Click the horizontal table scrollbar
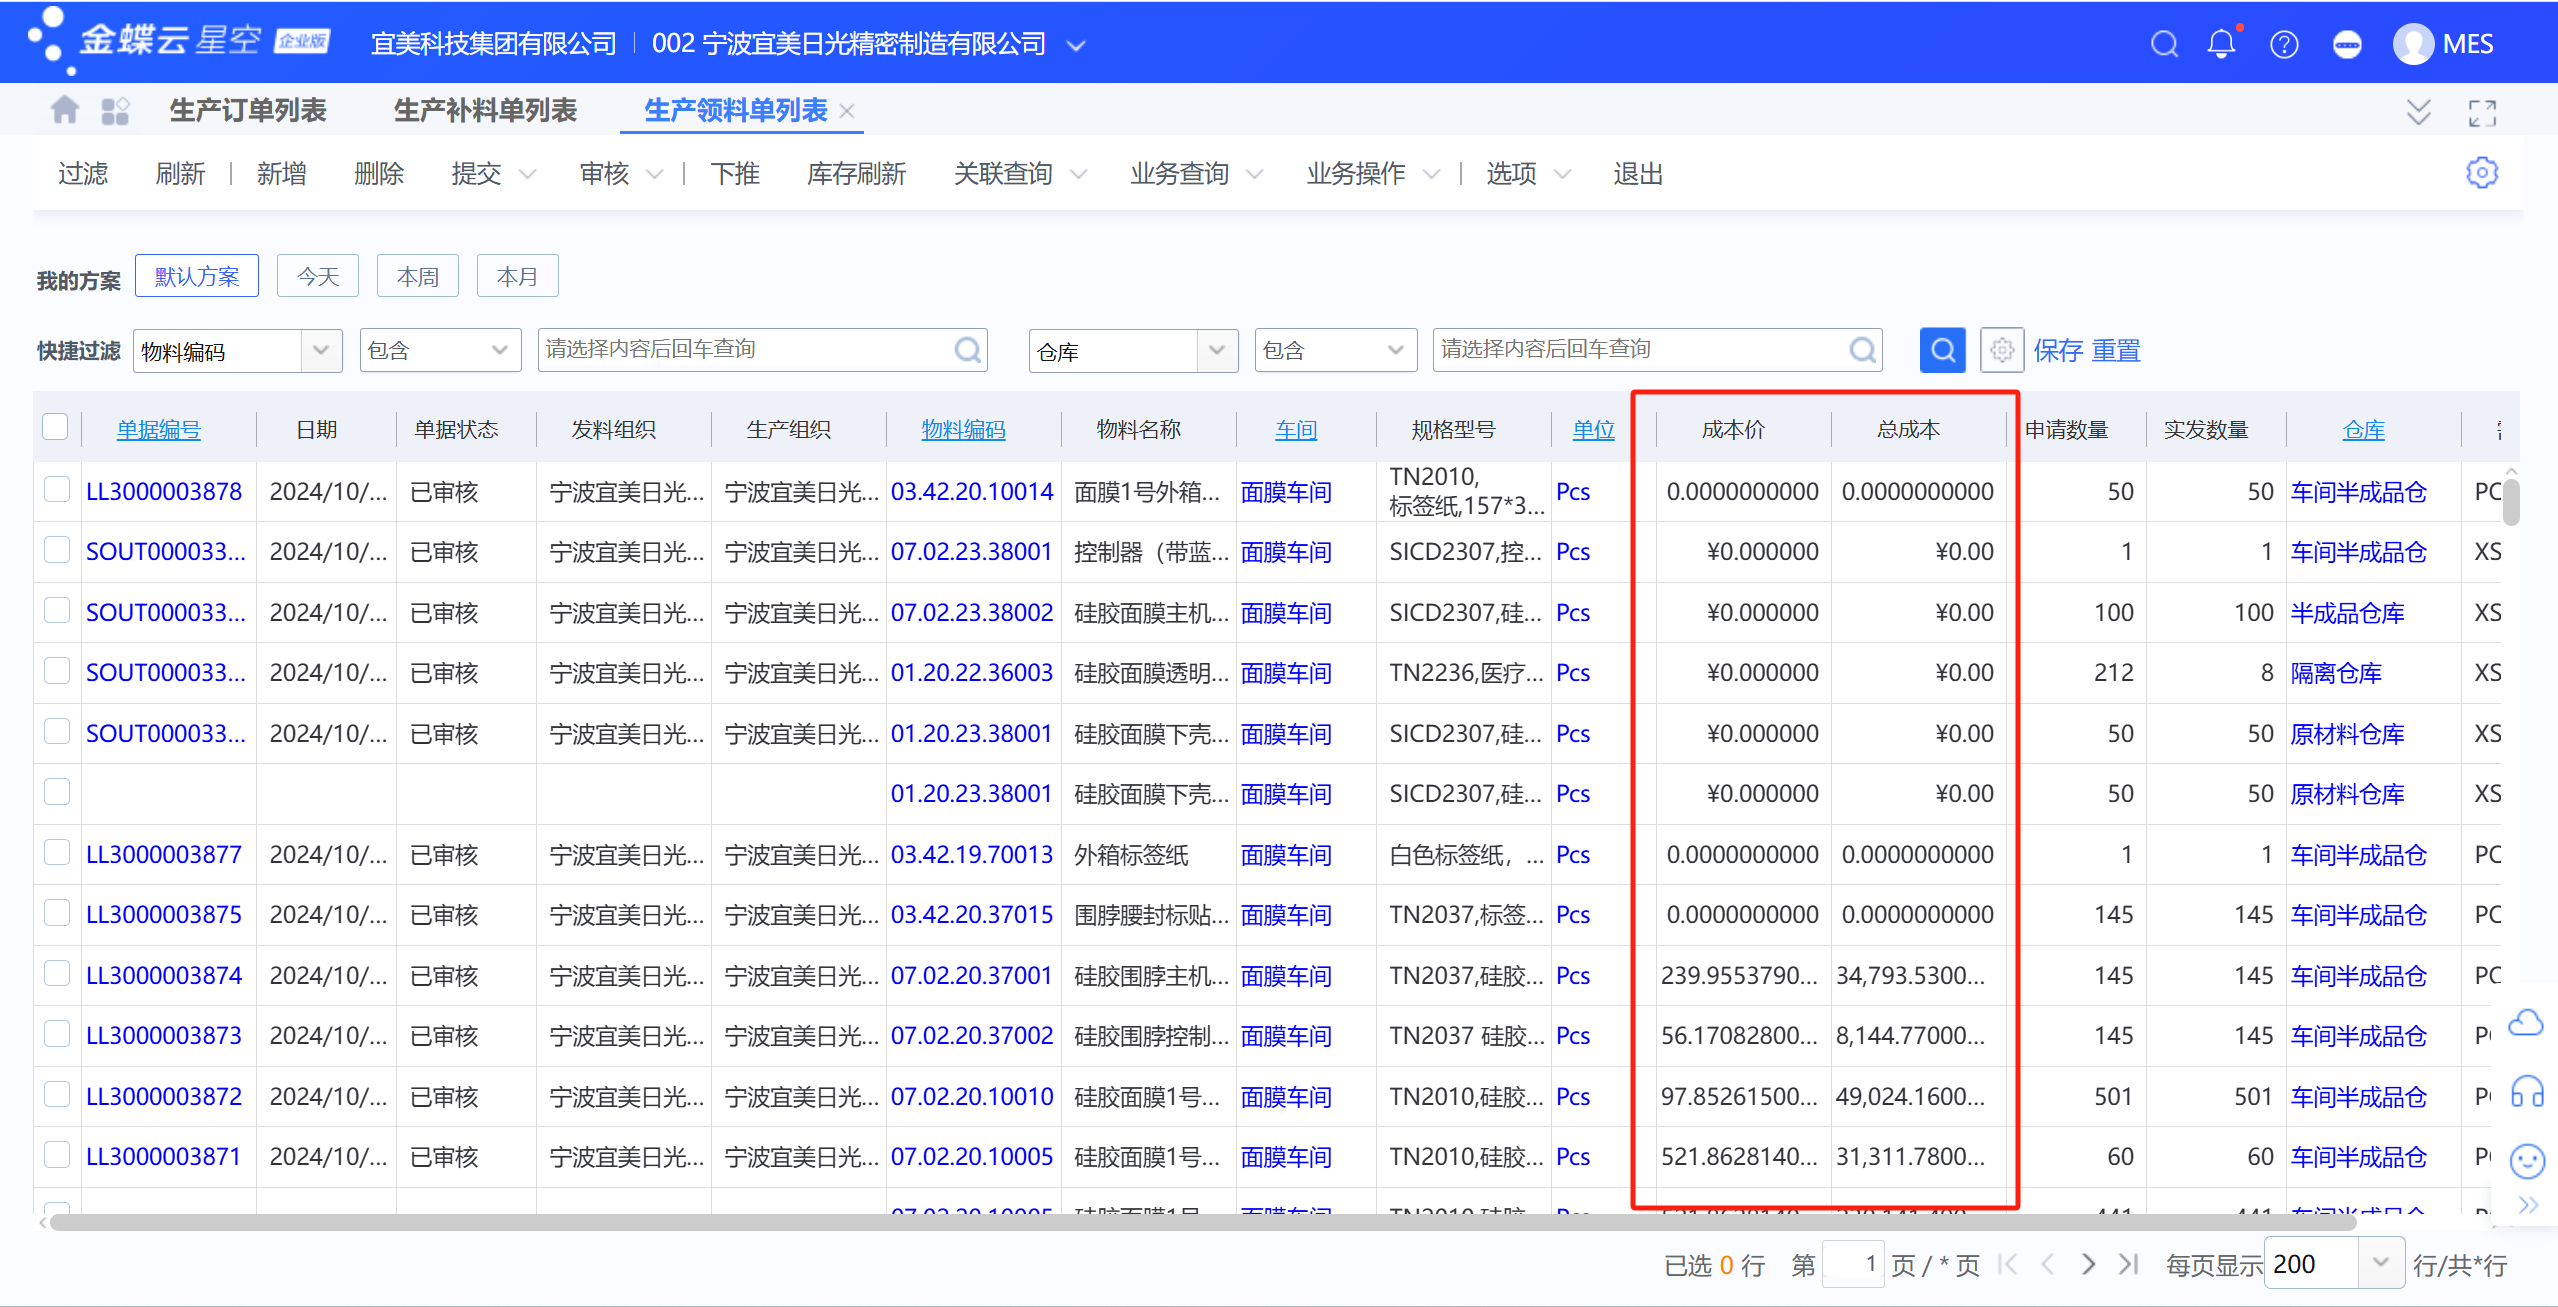The height and width of the screenshot is (1307, 2558). (1202, 1222)
